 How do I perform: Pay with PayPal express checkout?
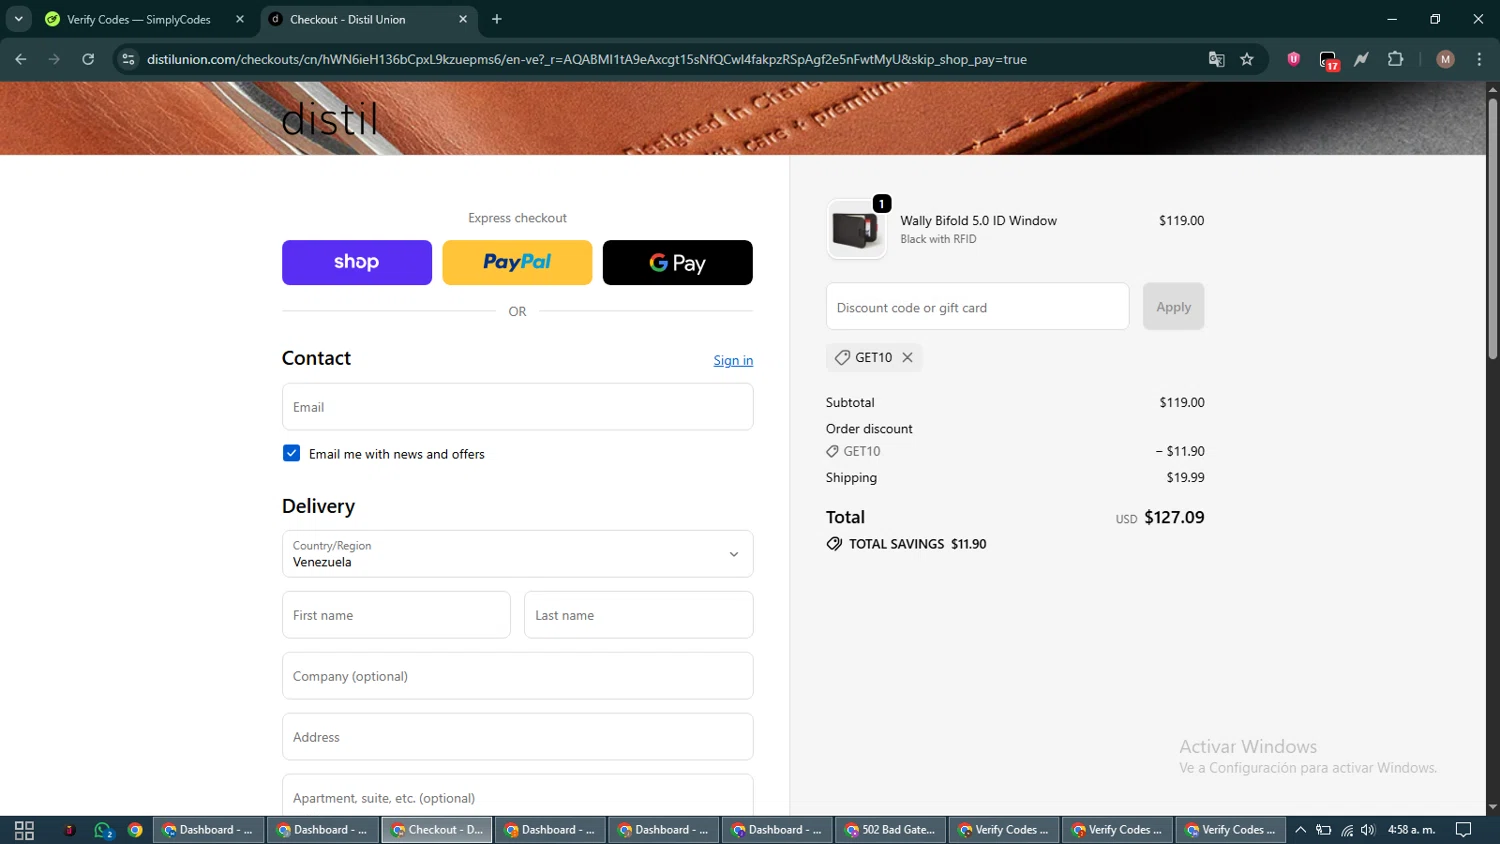click(517, 262)
